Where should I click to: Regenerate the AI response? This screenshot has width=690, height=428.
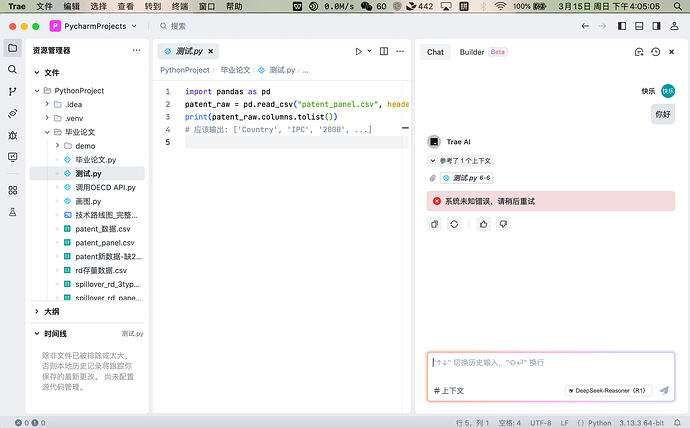coord(454,224)
